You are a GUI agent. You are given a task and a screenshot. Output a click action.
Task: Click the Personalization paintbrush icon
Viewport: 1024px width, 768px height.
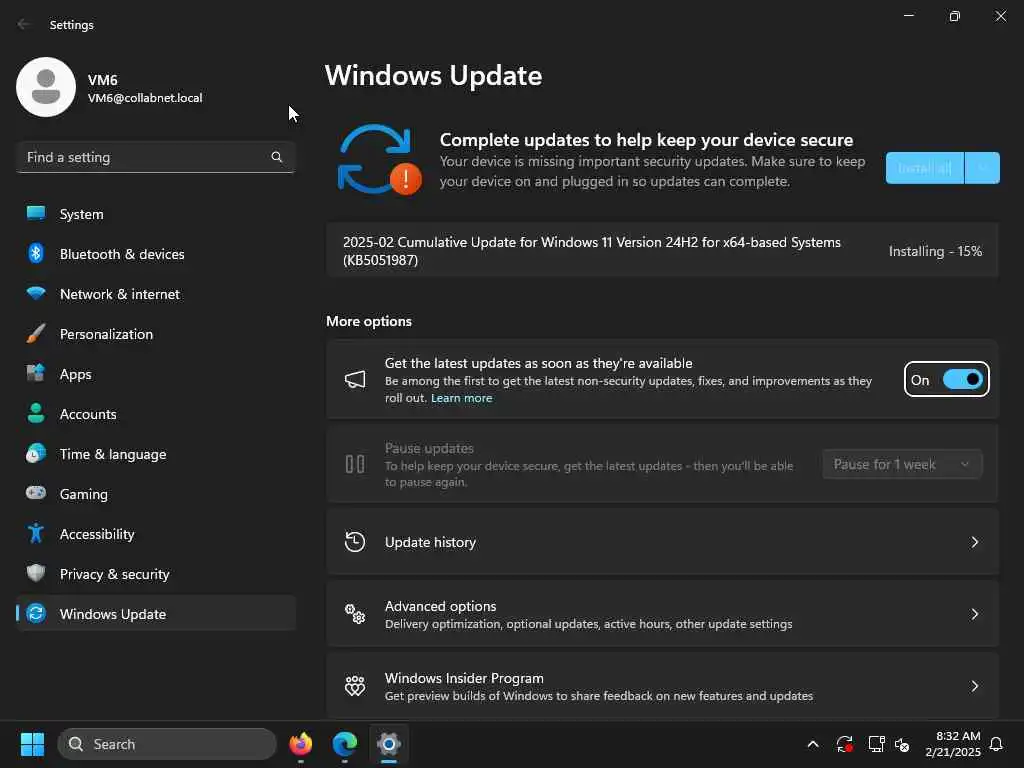pos(36,334)
